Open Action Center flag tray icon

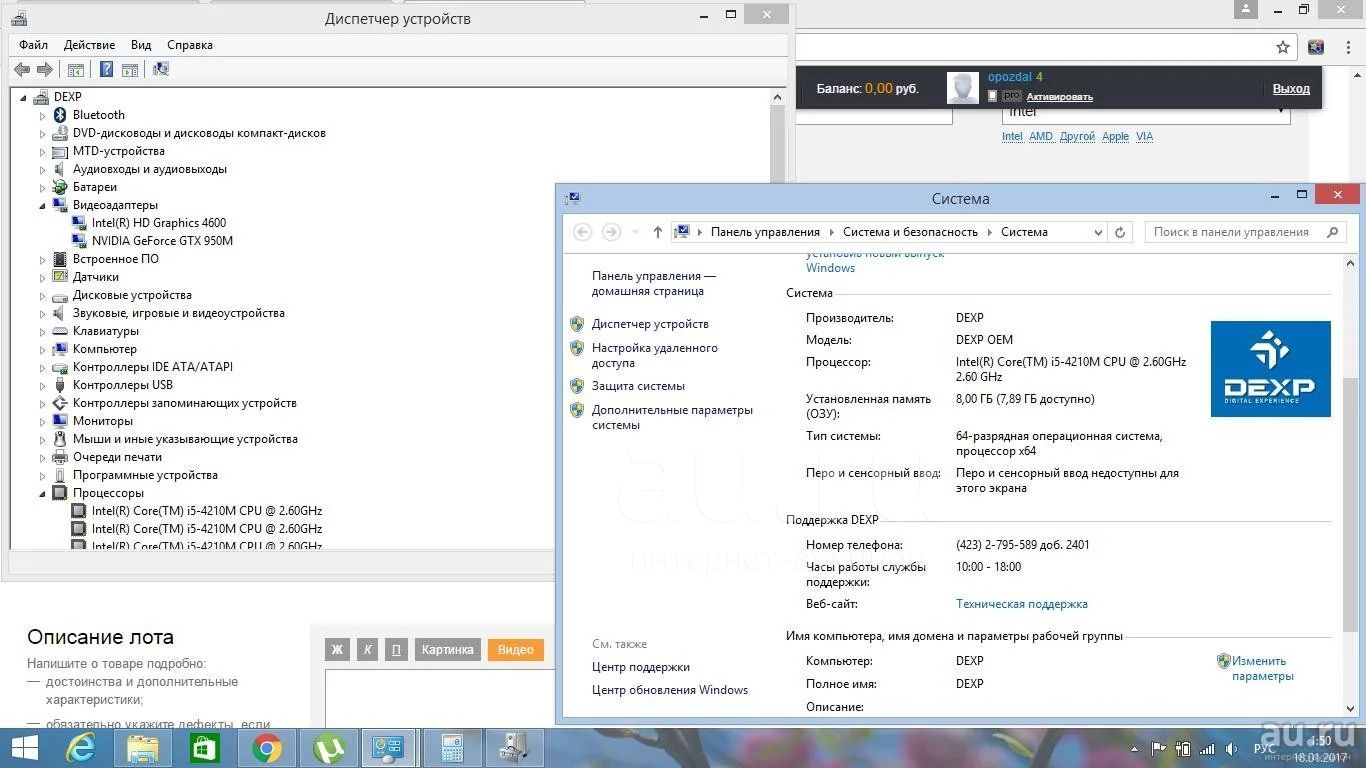(x=1159, y=748)
